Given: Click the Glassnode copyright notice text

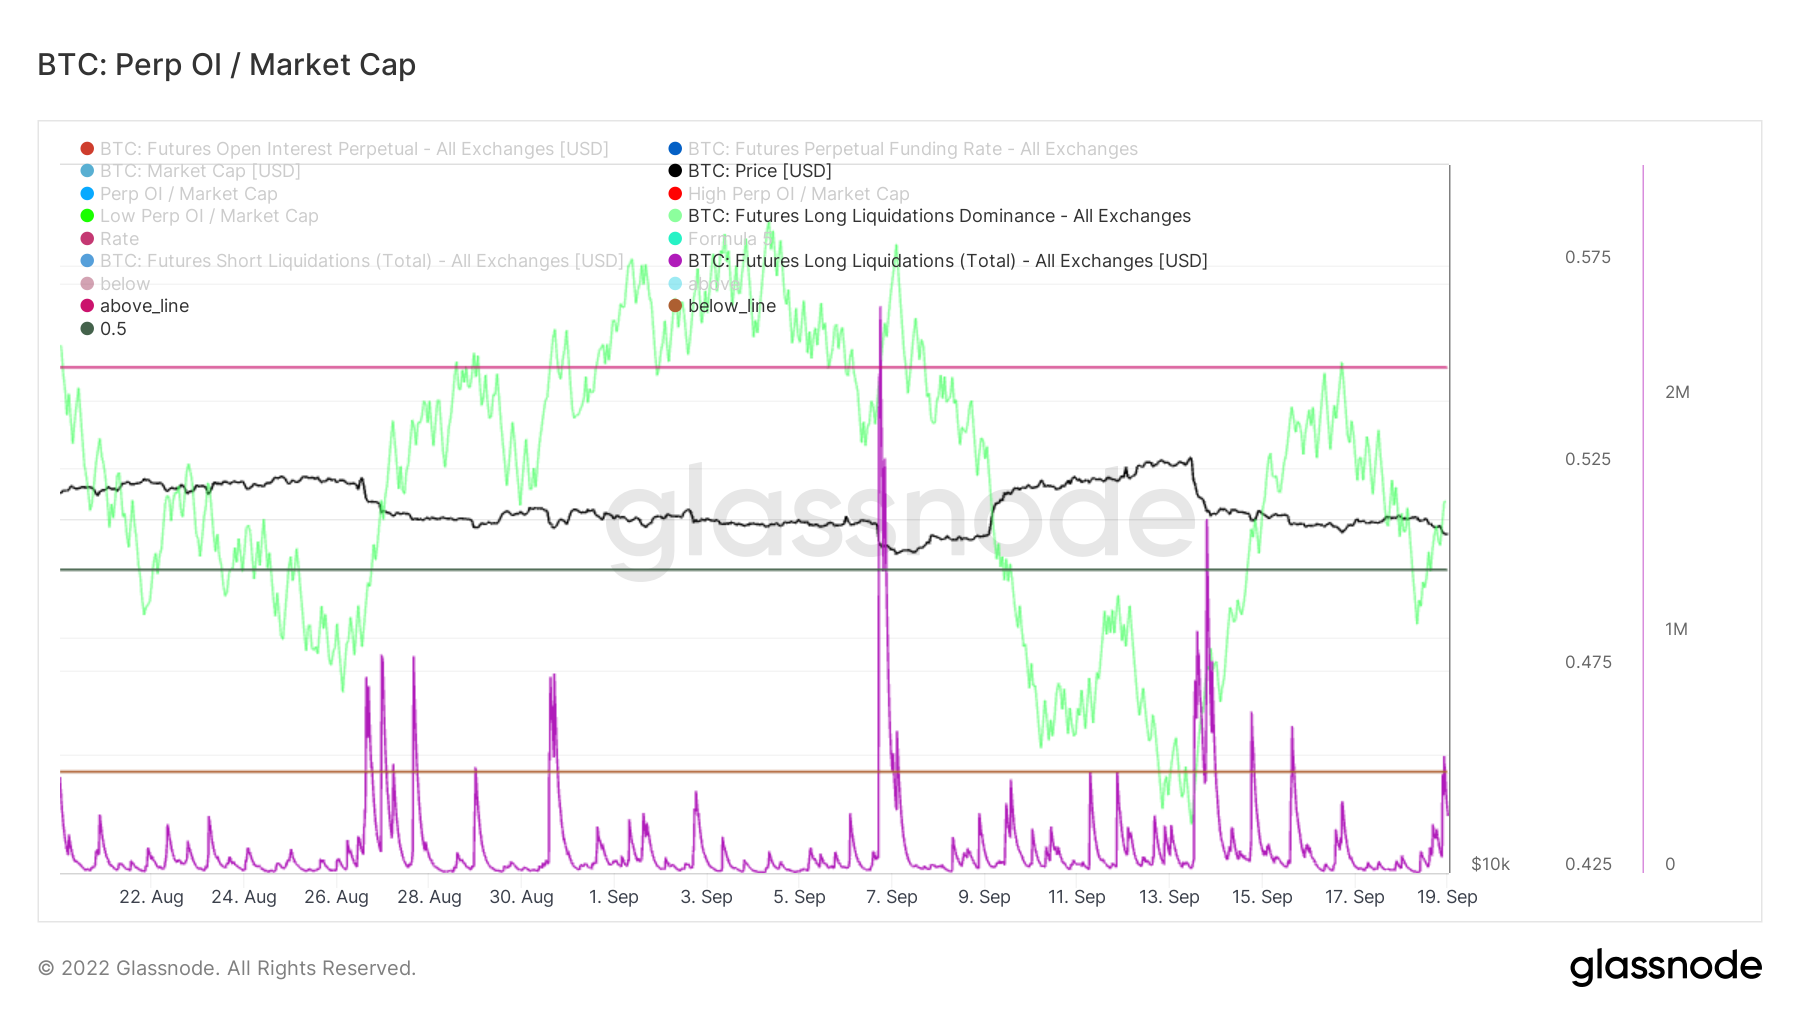Looking at the screenshot, I should click(226, 968).
